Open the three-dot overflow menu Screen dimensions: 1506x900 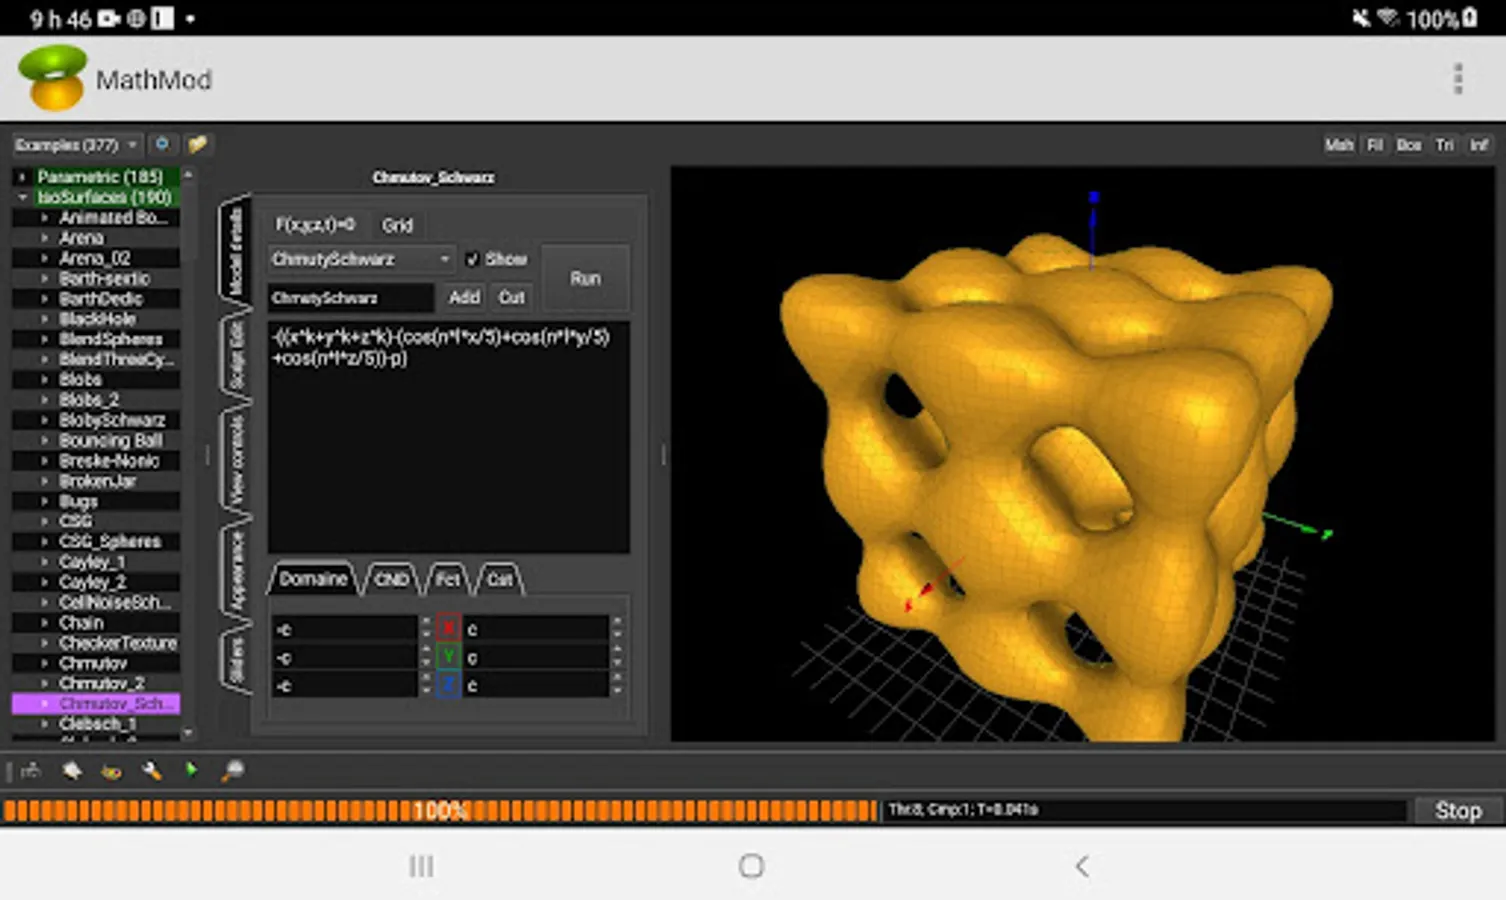click(x=1457, y=79)
